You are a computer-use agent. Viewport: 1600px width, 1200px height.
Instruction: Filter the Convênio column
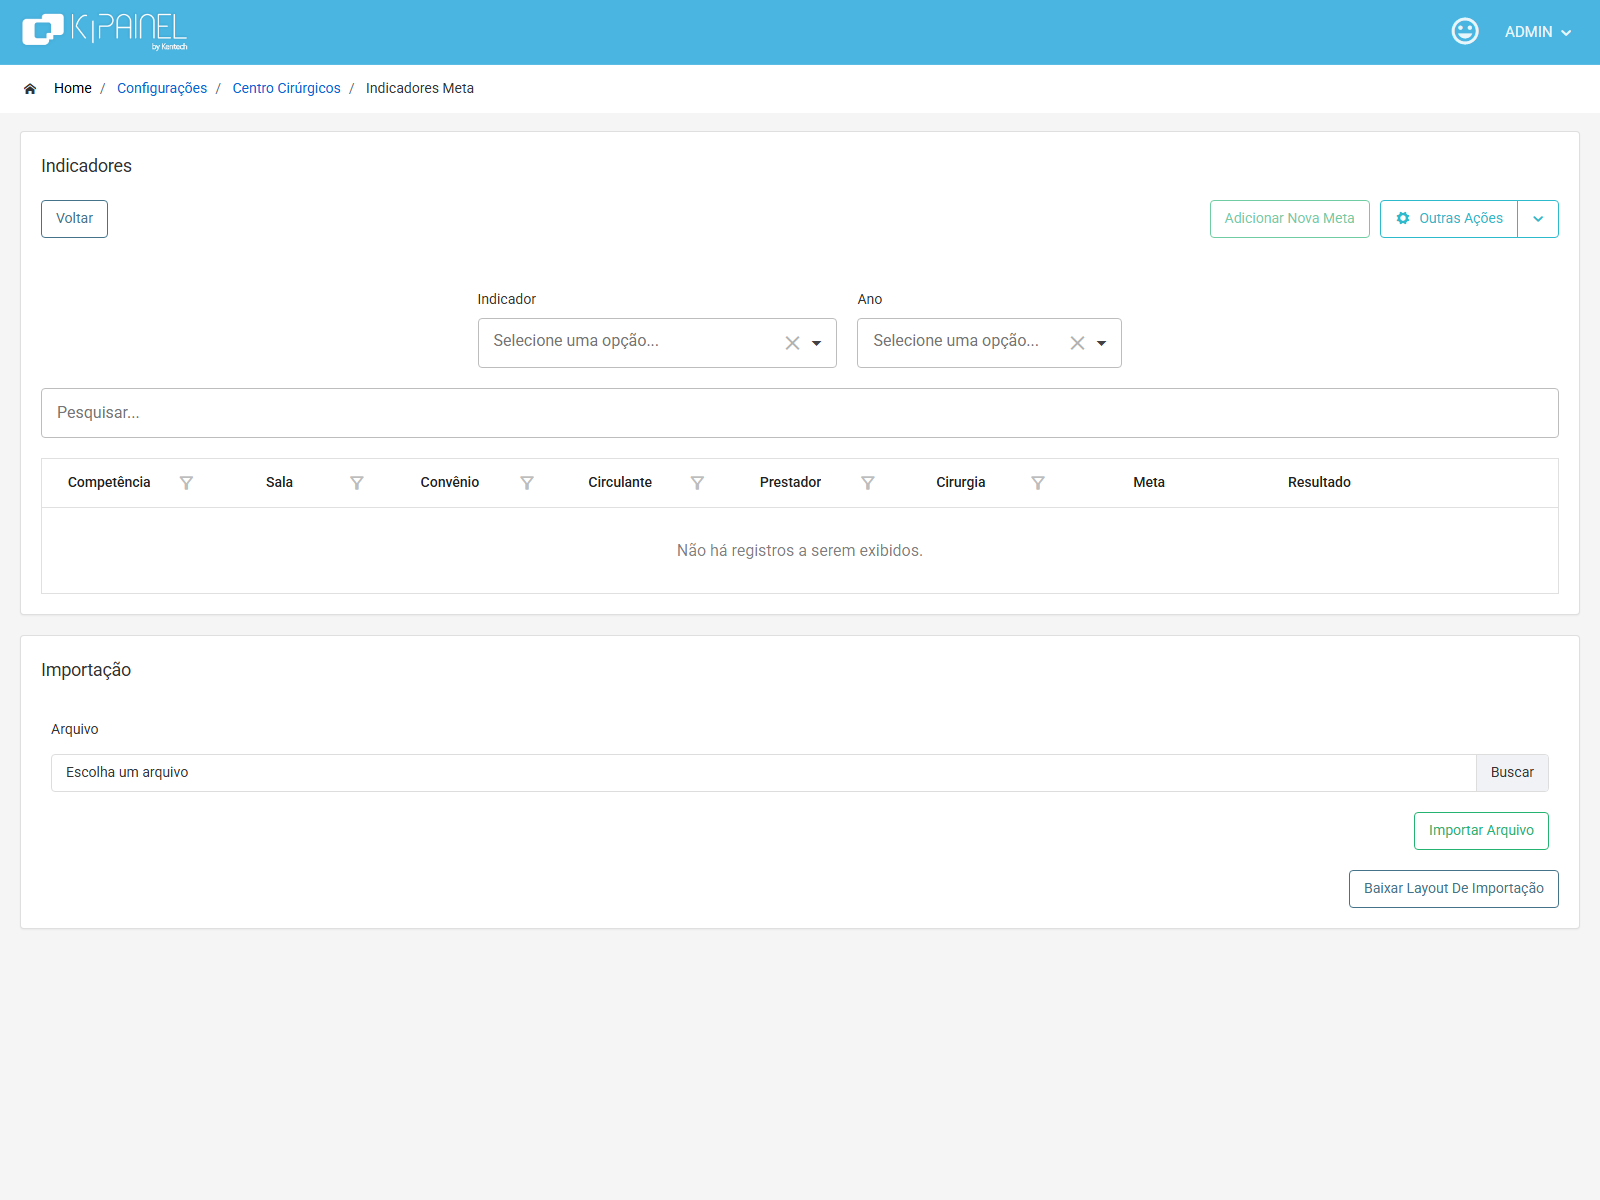527,483
